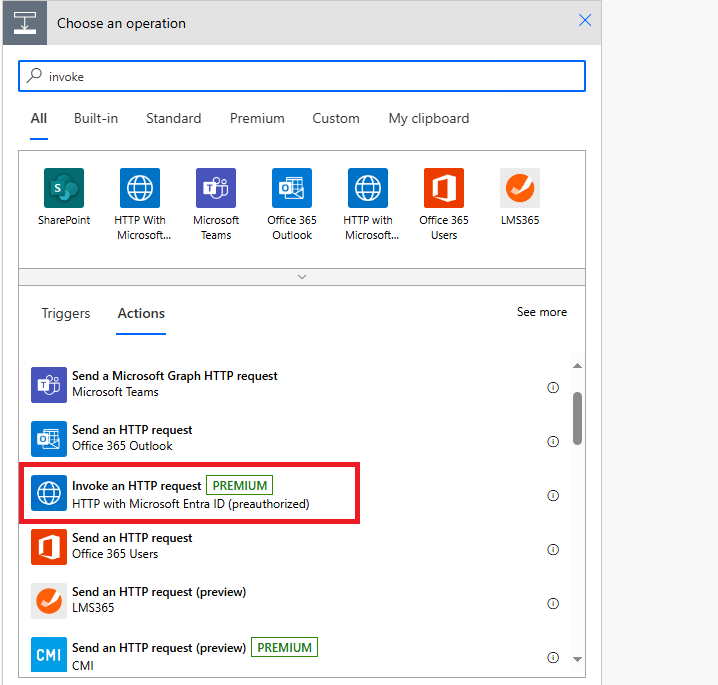Click the actions list scrollbar thumb
Screen dimensions: 718x685
(x=577, y=418)
